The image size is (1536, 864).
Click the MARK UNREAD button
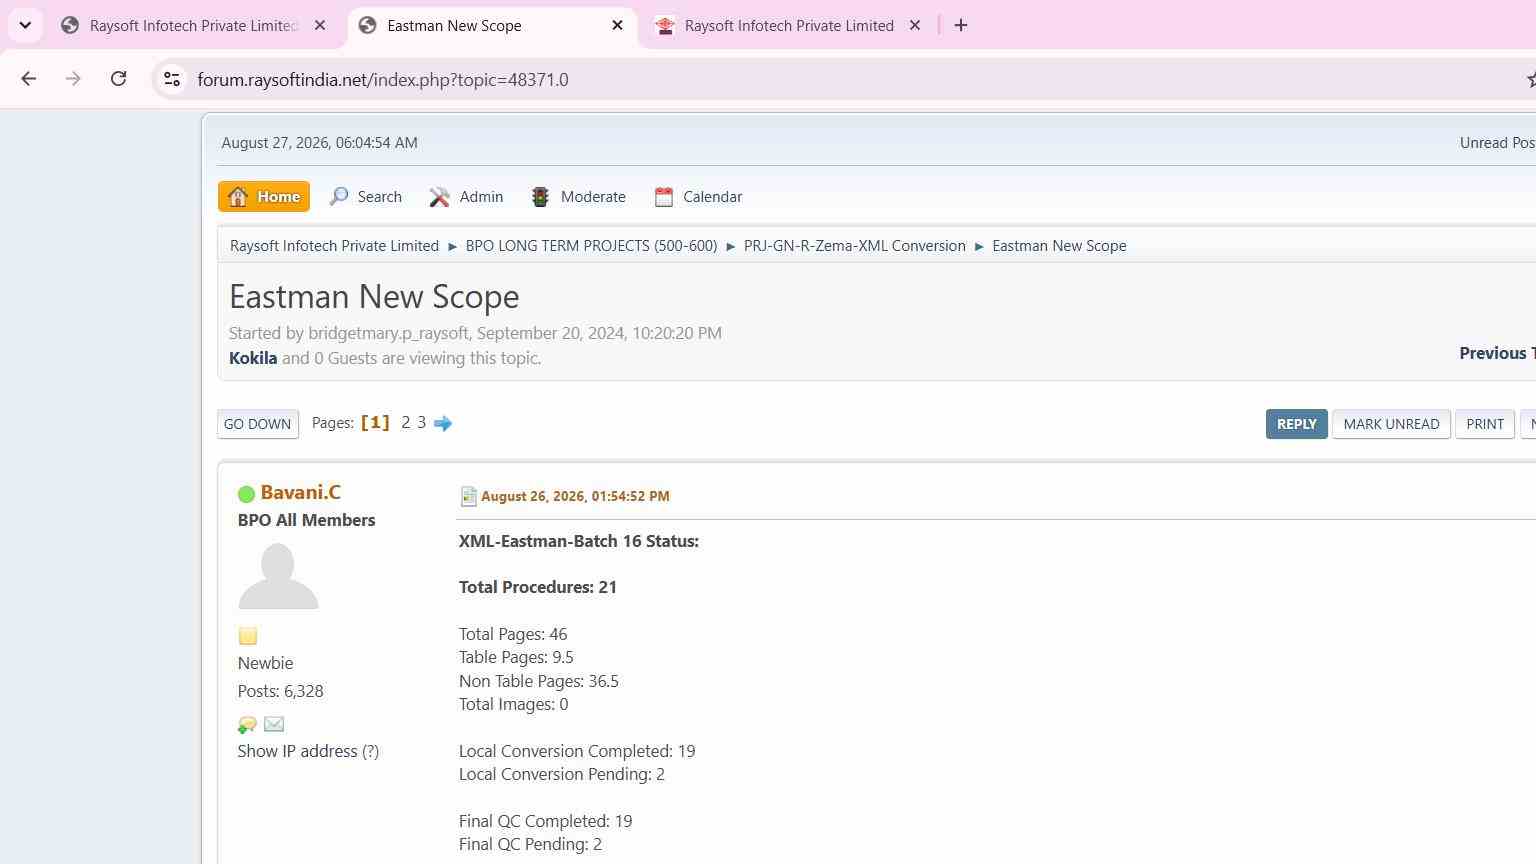pyautogui.click(x=1391, y=424)
